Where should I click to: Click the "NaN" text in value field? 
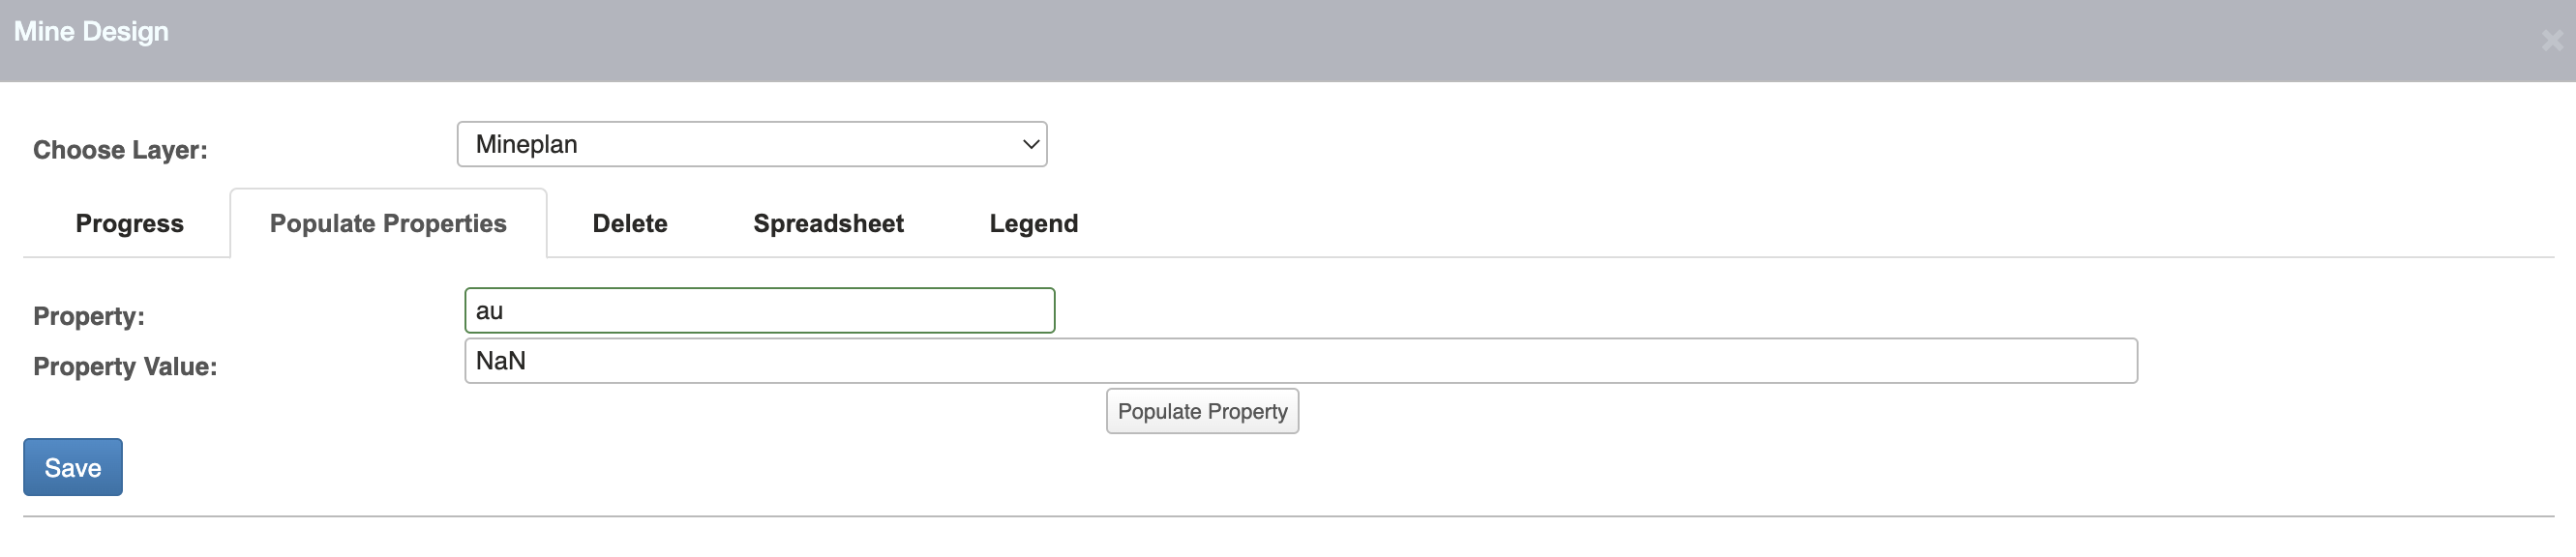pyautogui.click(x=500, y=361)
